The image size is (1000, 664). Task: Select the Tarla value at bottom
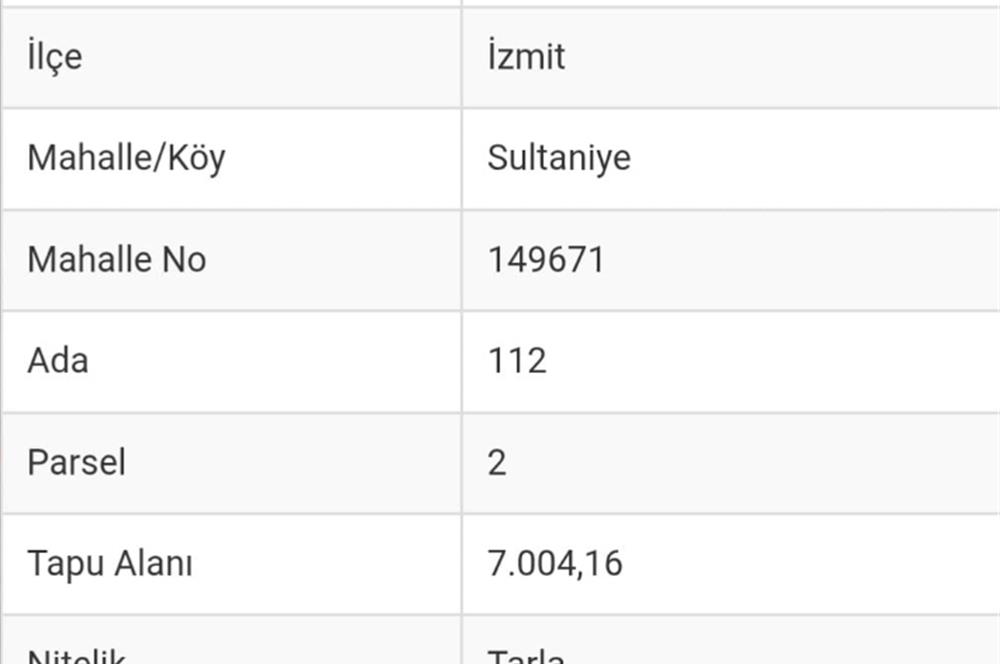tap(525, 656)
